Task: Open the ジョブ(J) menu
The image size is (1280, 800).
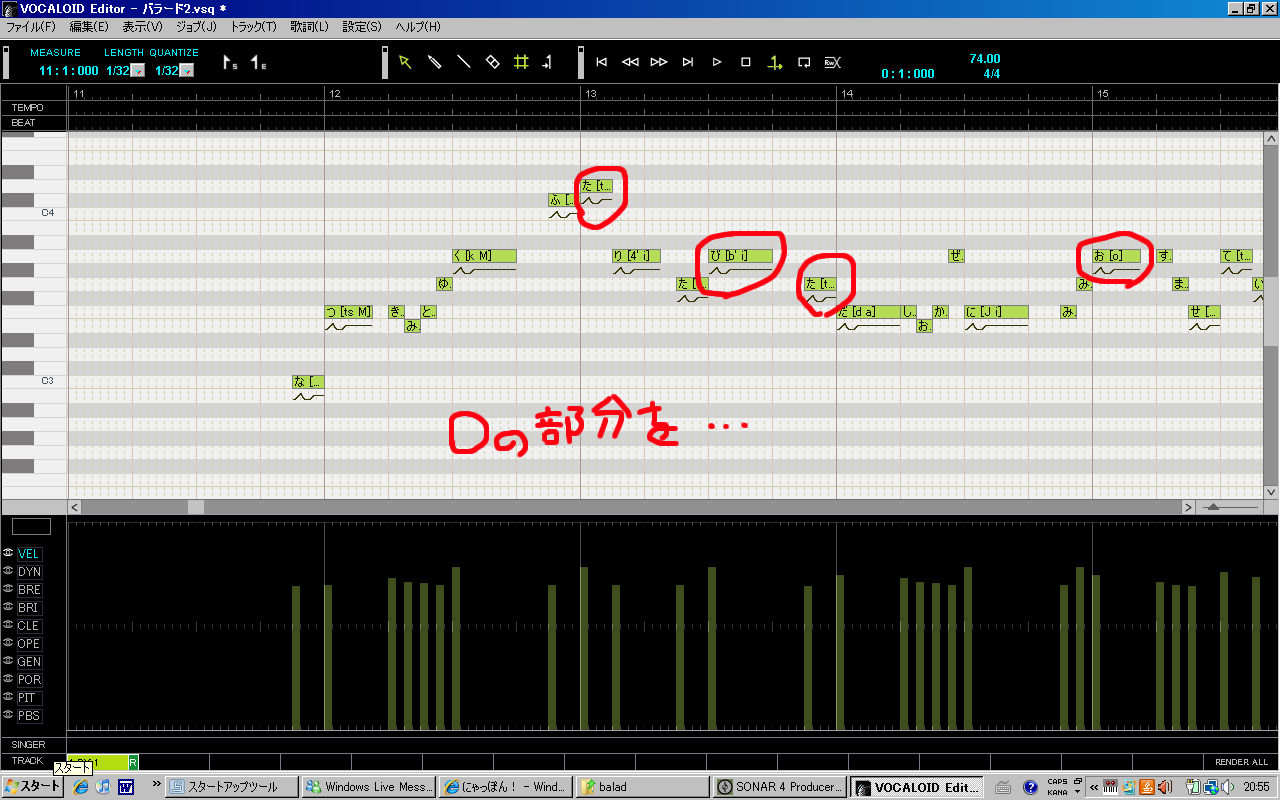Action: 196,27
